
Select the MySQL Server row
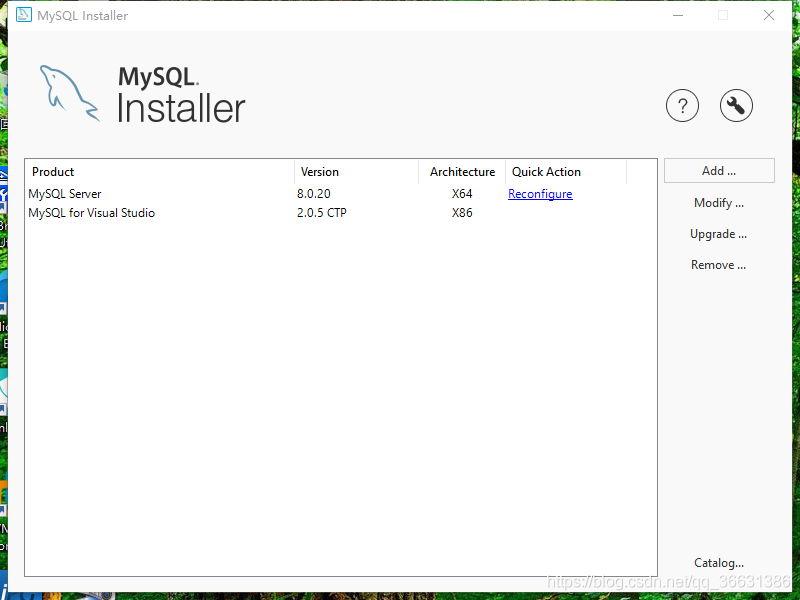pyautogui.click(x=341, y=194)
